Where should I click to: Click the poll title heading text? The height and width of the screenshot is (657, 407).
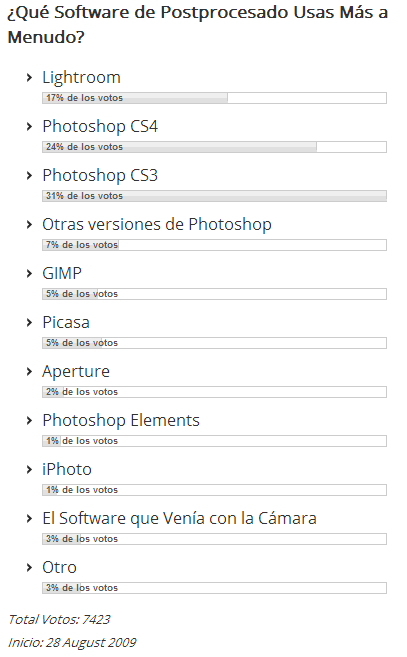click(197, 25)
